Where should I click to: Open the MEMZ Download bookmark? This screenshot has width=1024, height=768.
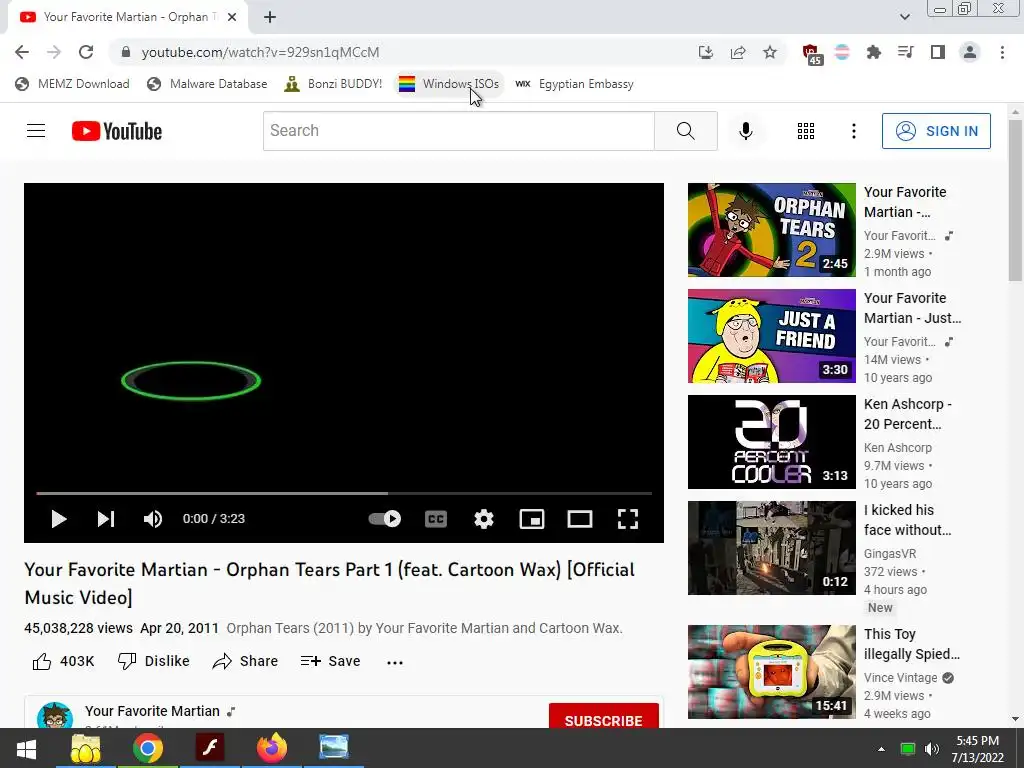tap(72, 84)
